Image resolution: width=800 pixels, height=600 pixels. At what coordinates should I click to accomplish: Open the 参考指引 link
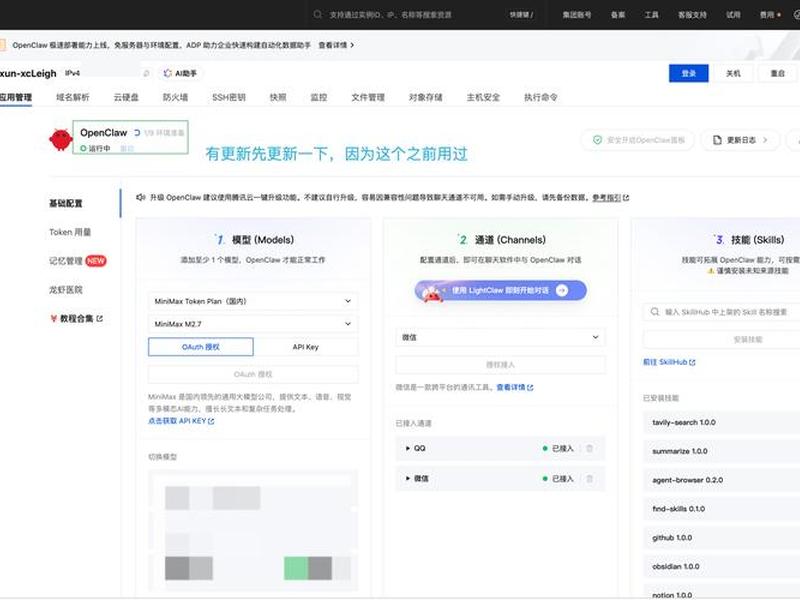[607, 197]
